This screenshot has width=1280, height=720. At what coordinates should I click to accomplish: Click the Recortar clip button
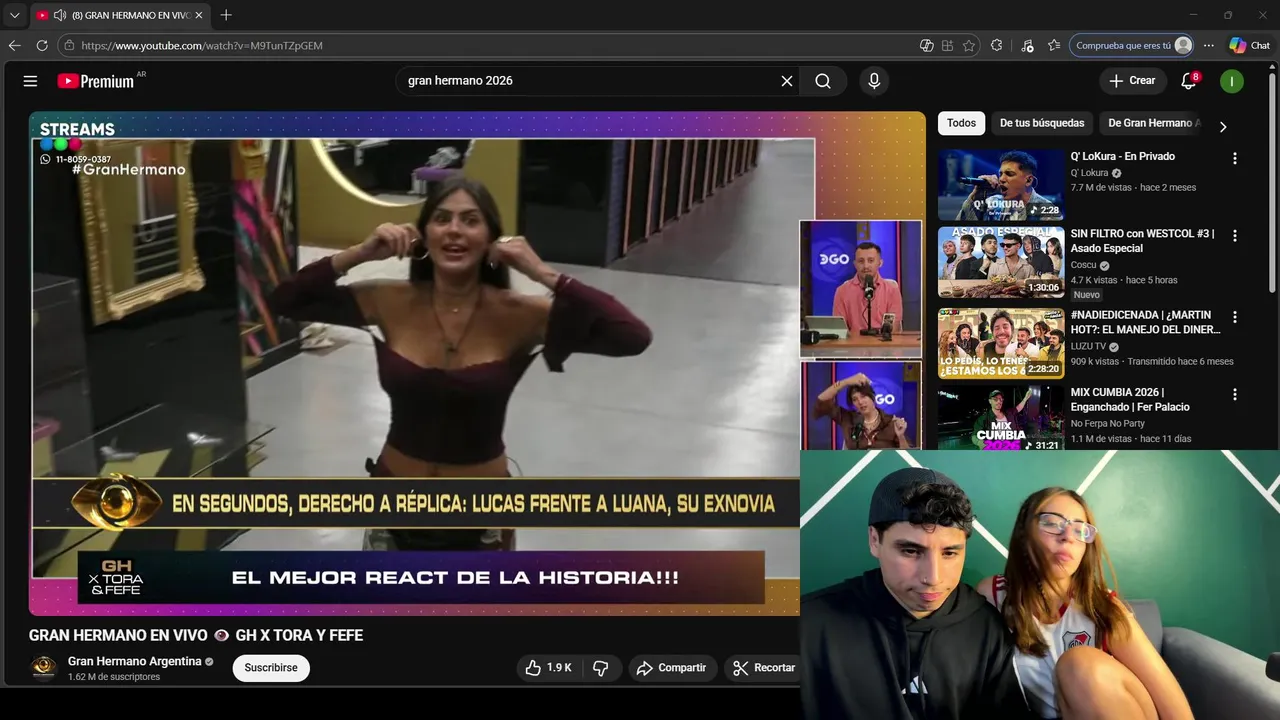[764, 668]
